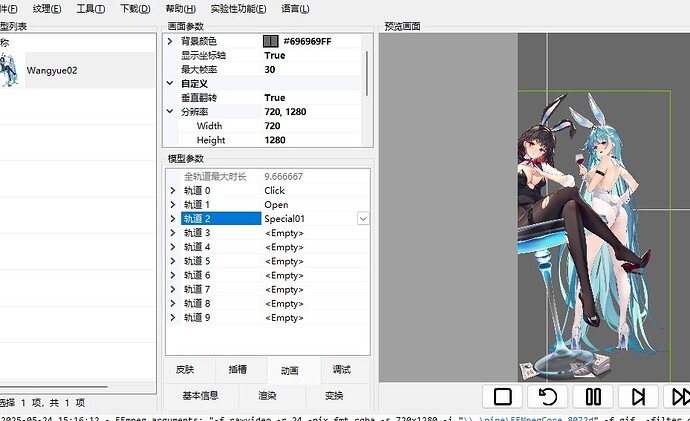690x421 pixels.
Task: Expand 轨道 8 row
Action: 172,303
